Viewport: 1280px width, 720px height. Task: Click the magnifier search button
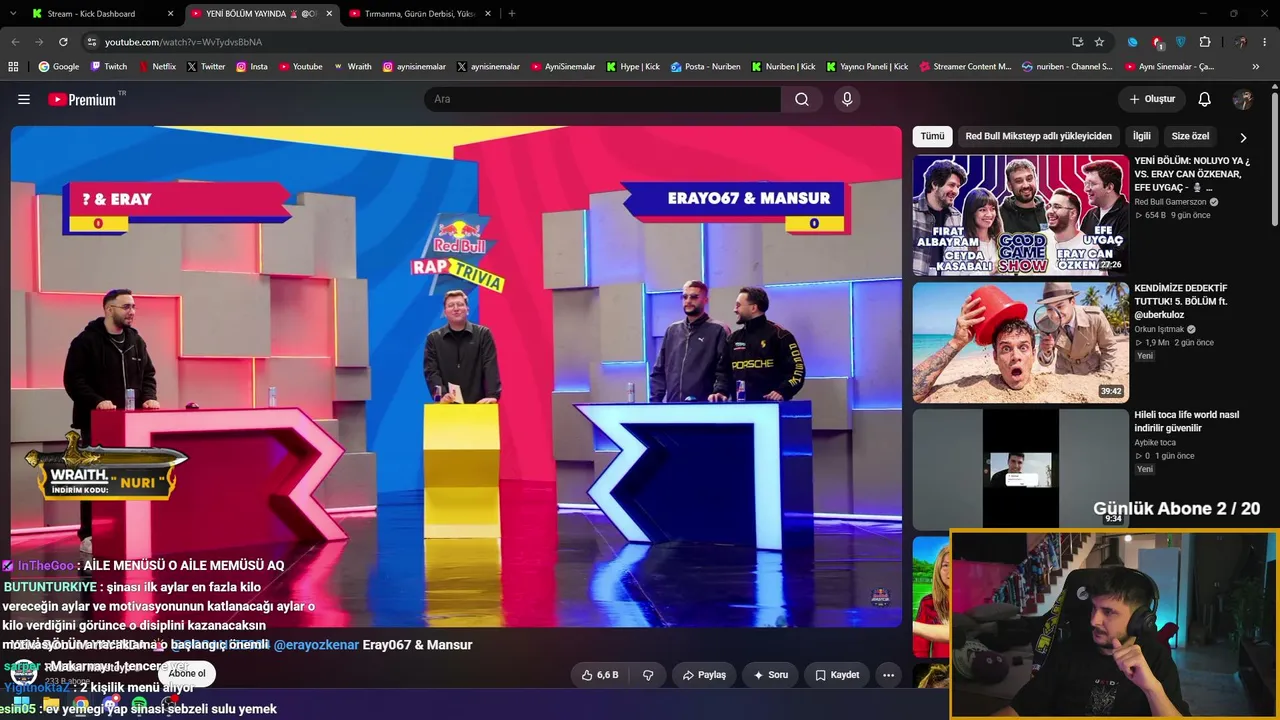802,99
